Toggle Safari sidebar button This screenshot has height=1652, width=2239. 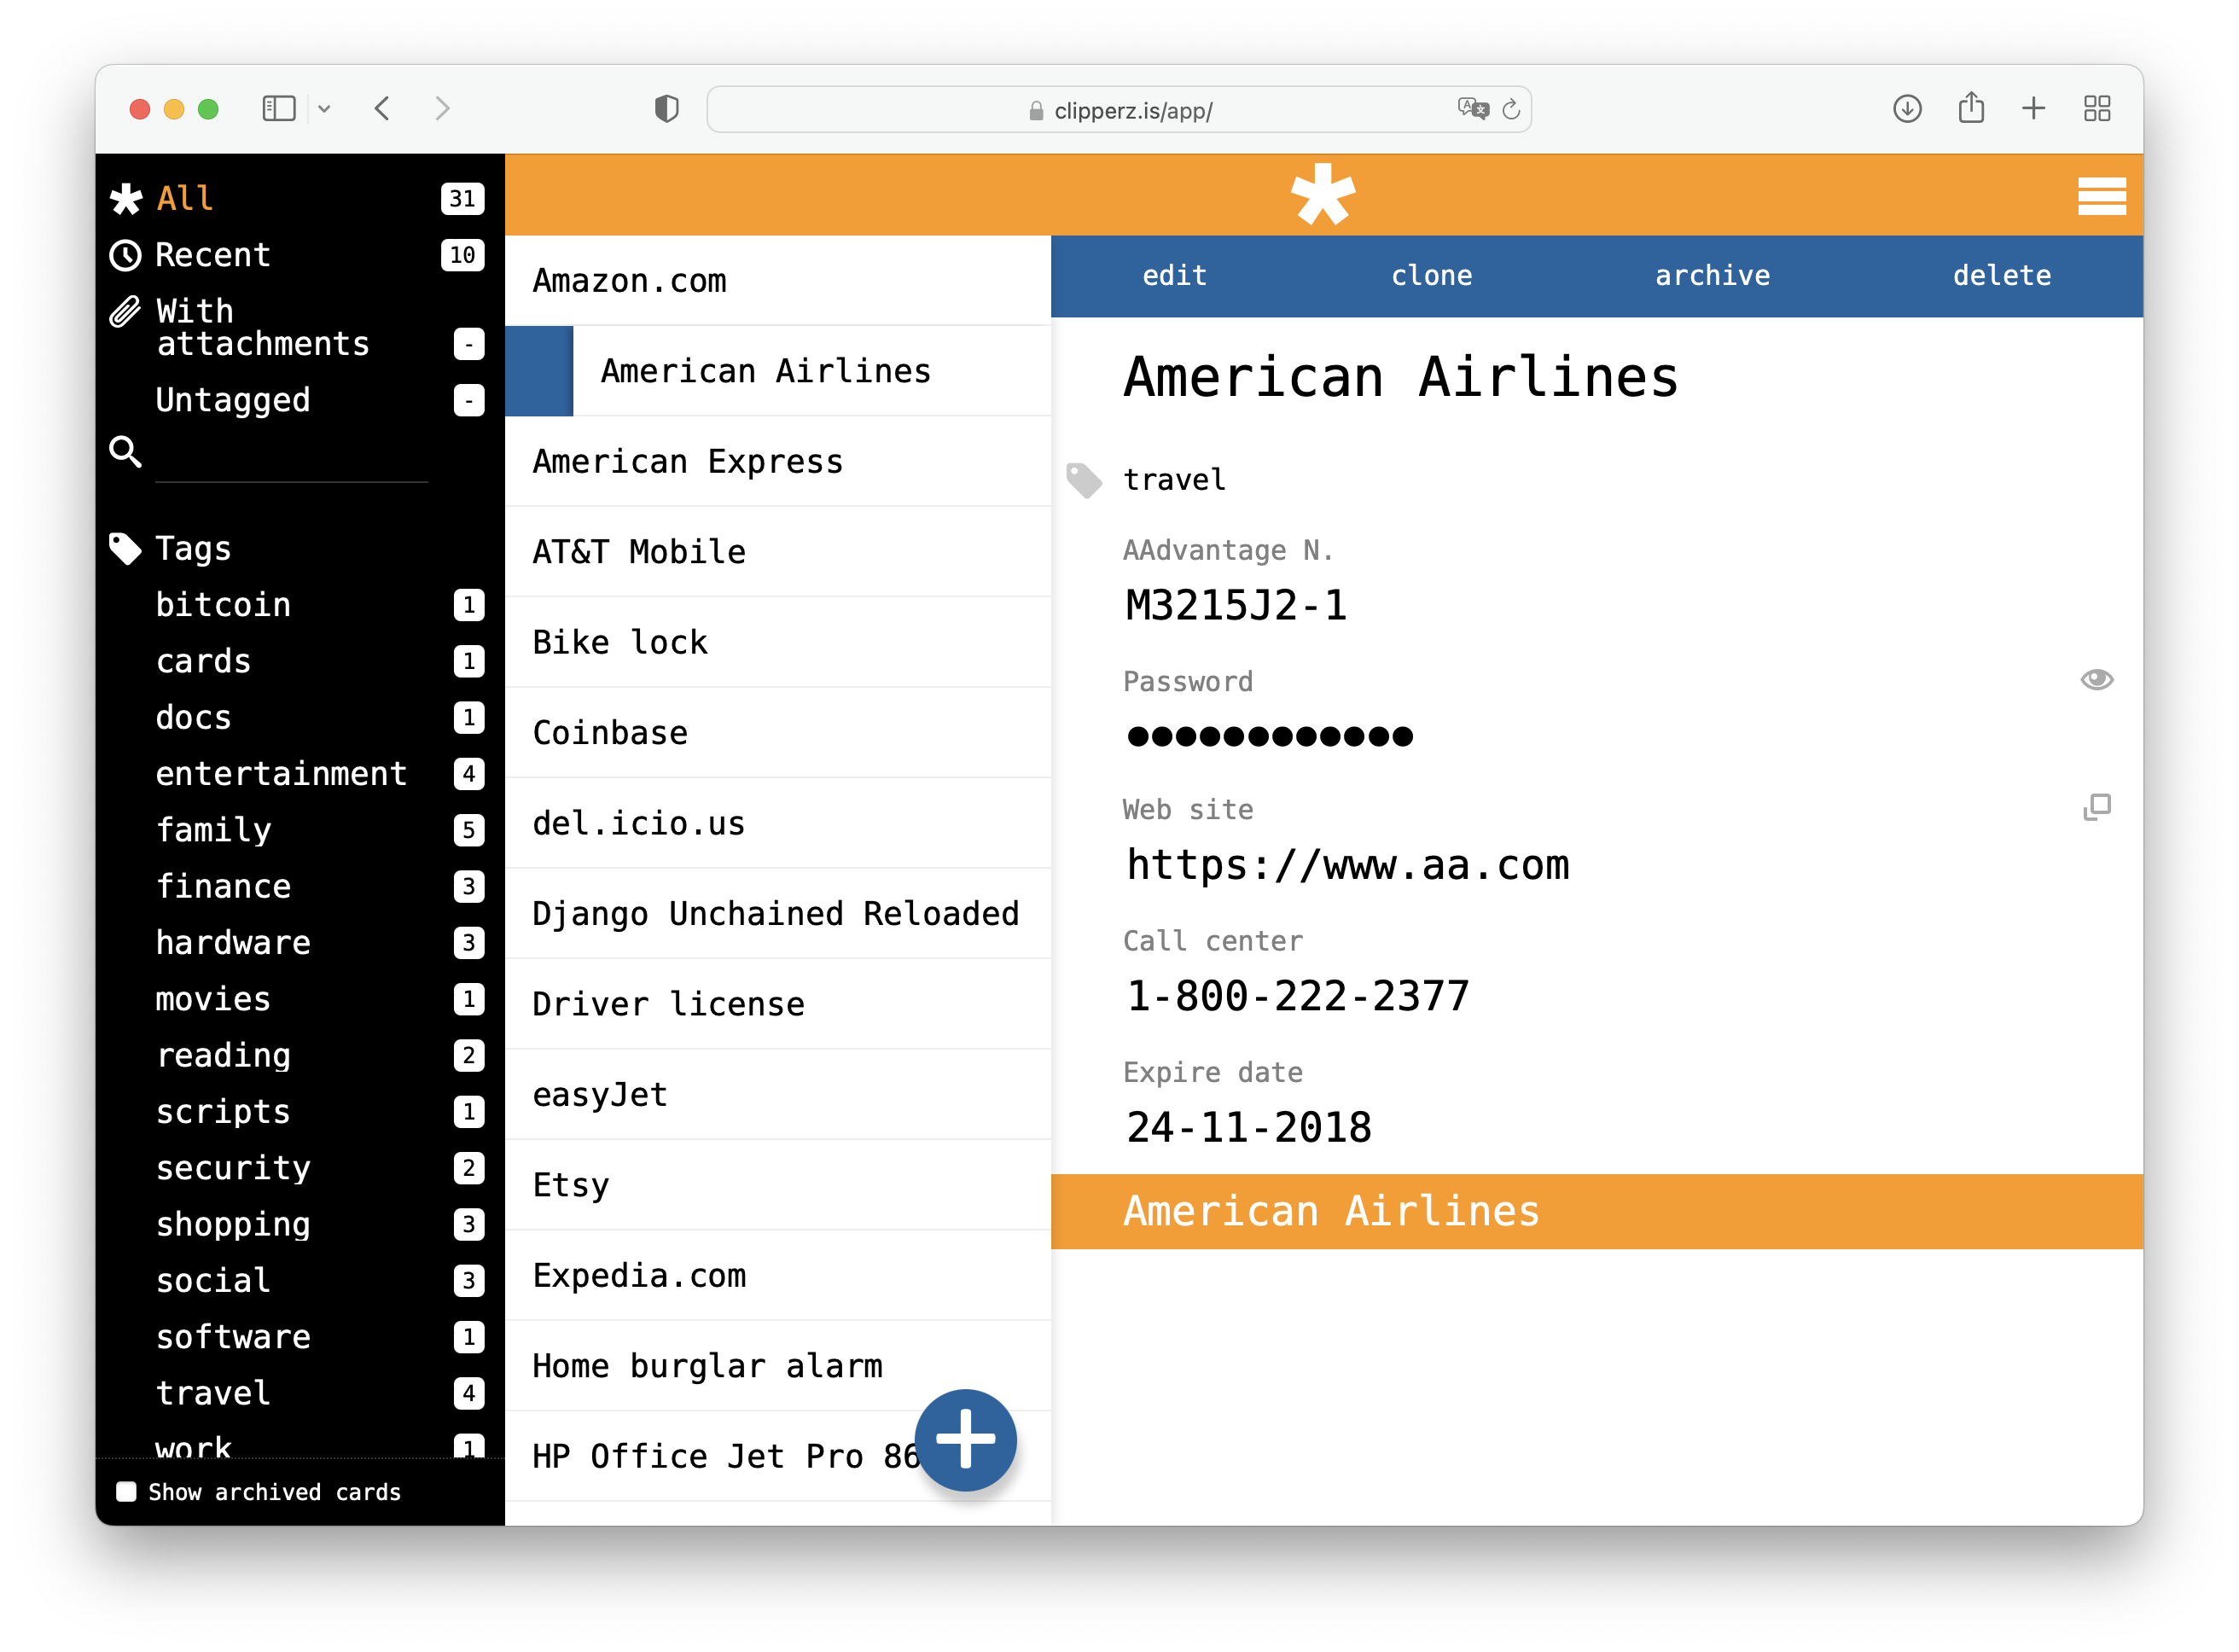click(279, 108)
